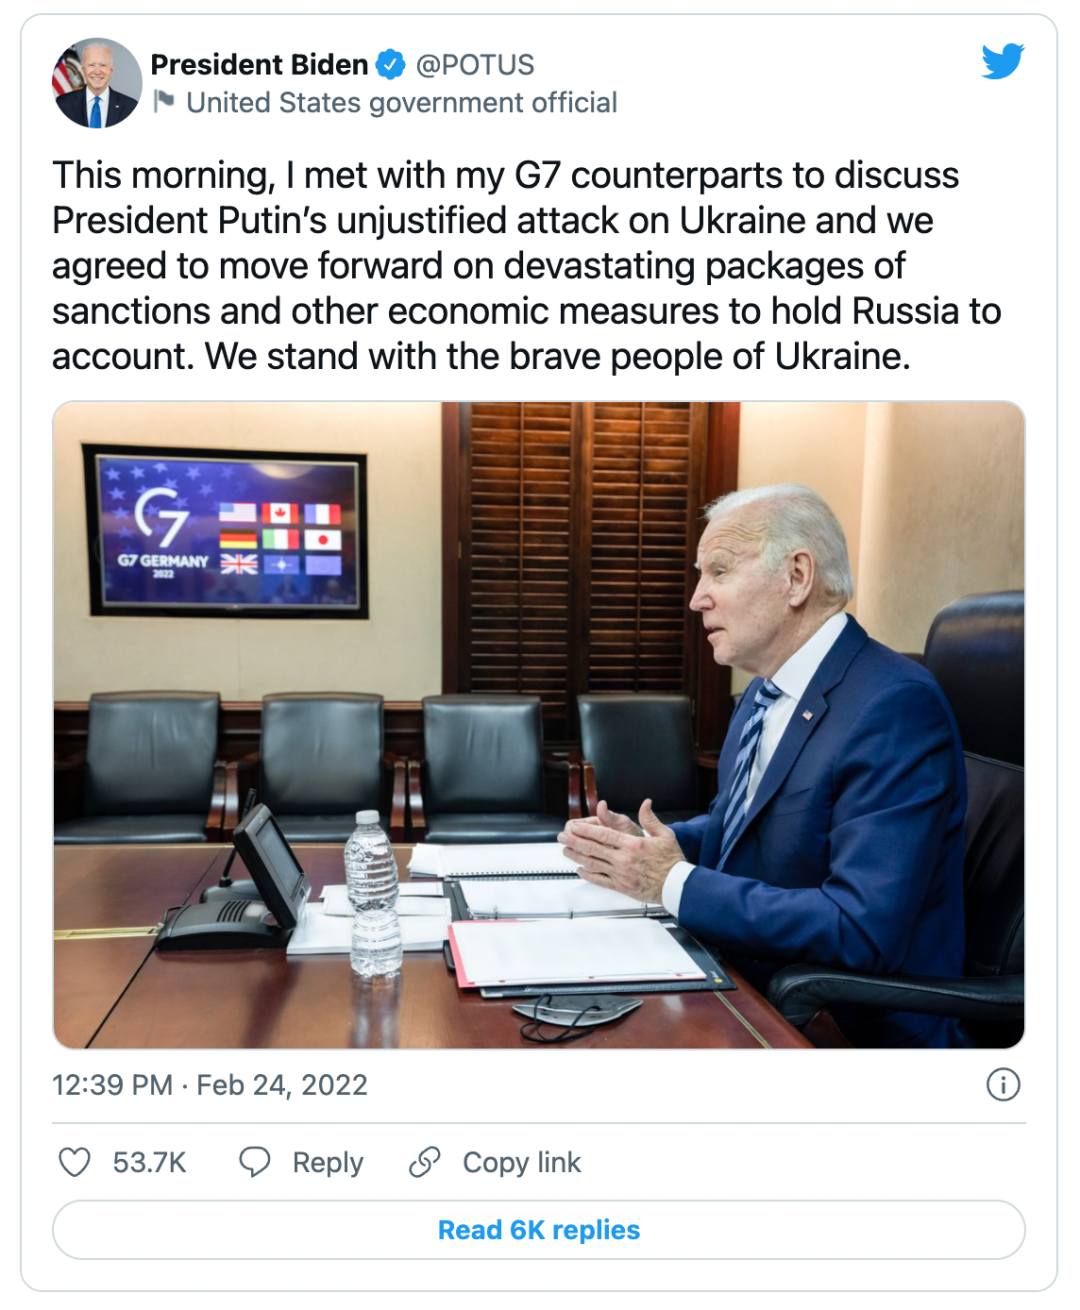Screen dimensions: 1080x1310
Task: Click the speech bubble reply icon
Action: (255, 1162)
